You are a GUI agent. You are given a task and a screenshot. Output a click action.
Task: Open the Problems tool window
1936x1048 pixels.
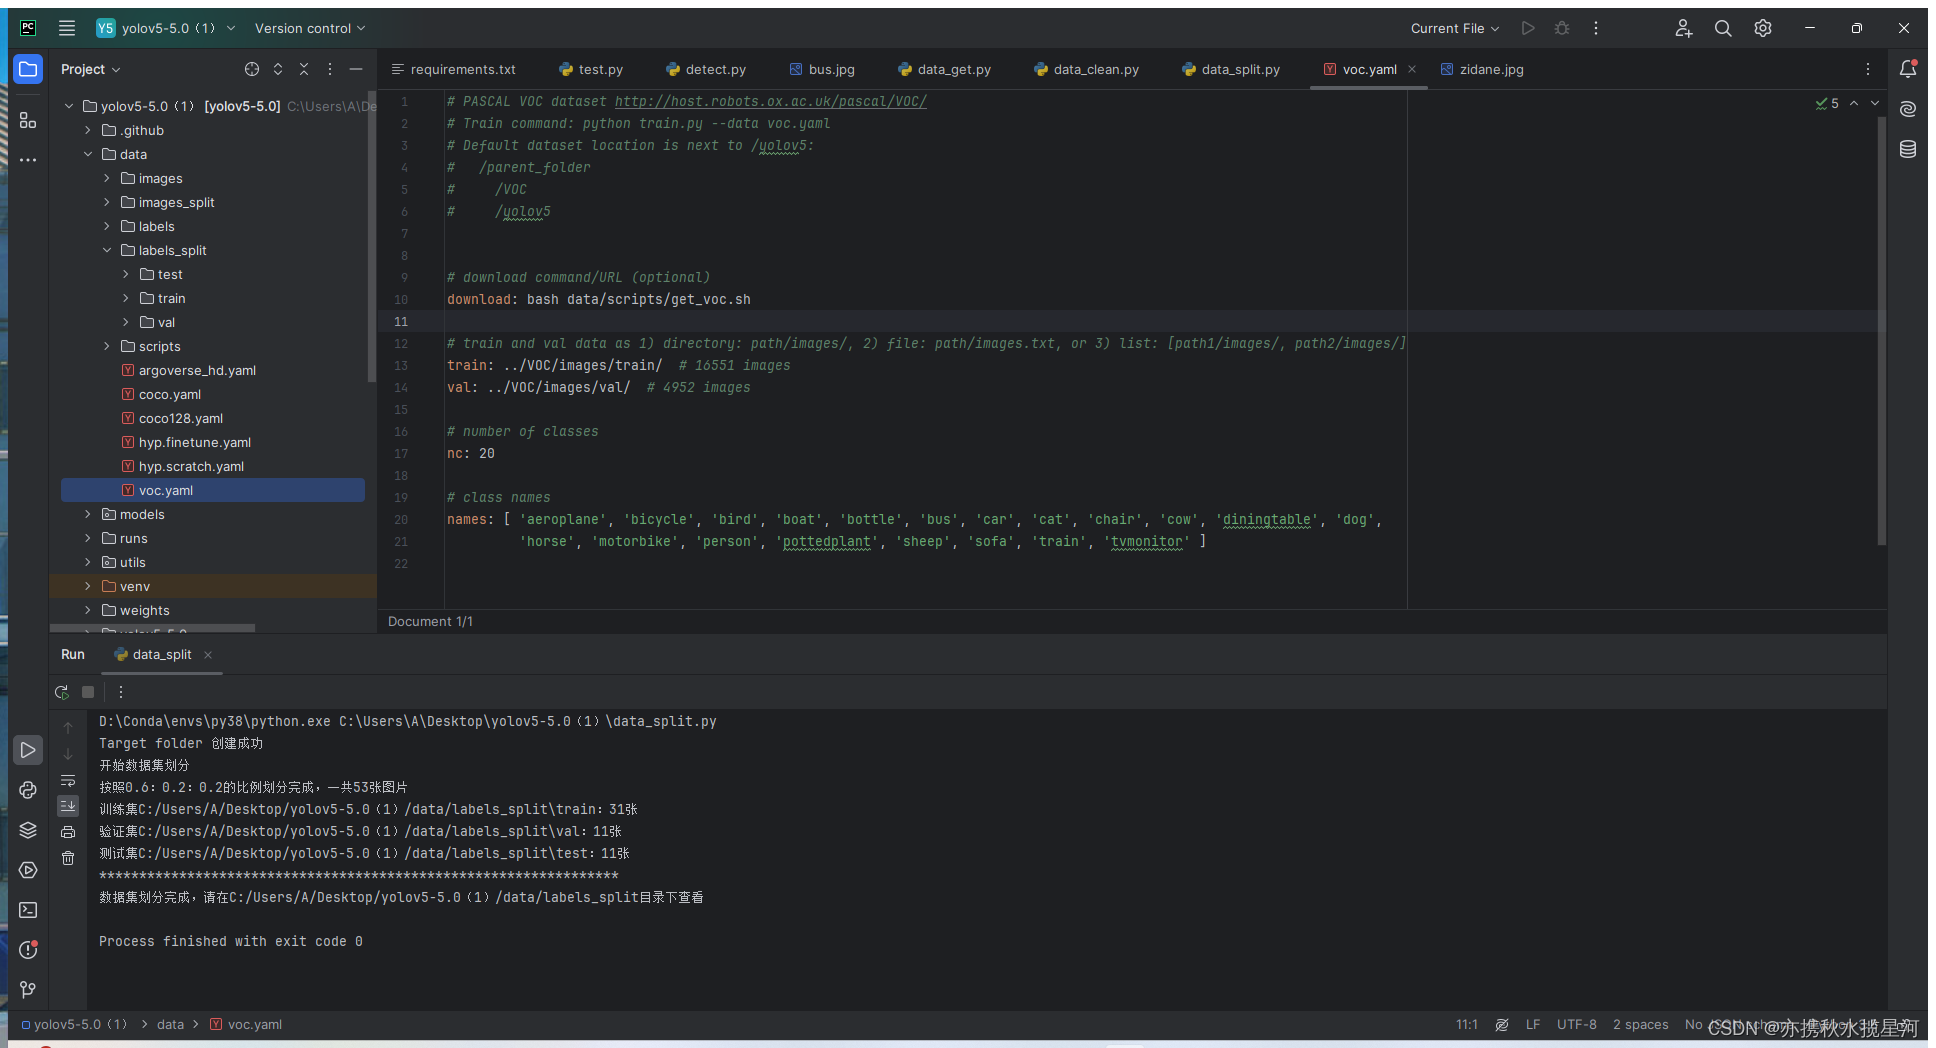[28, 950]
